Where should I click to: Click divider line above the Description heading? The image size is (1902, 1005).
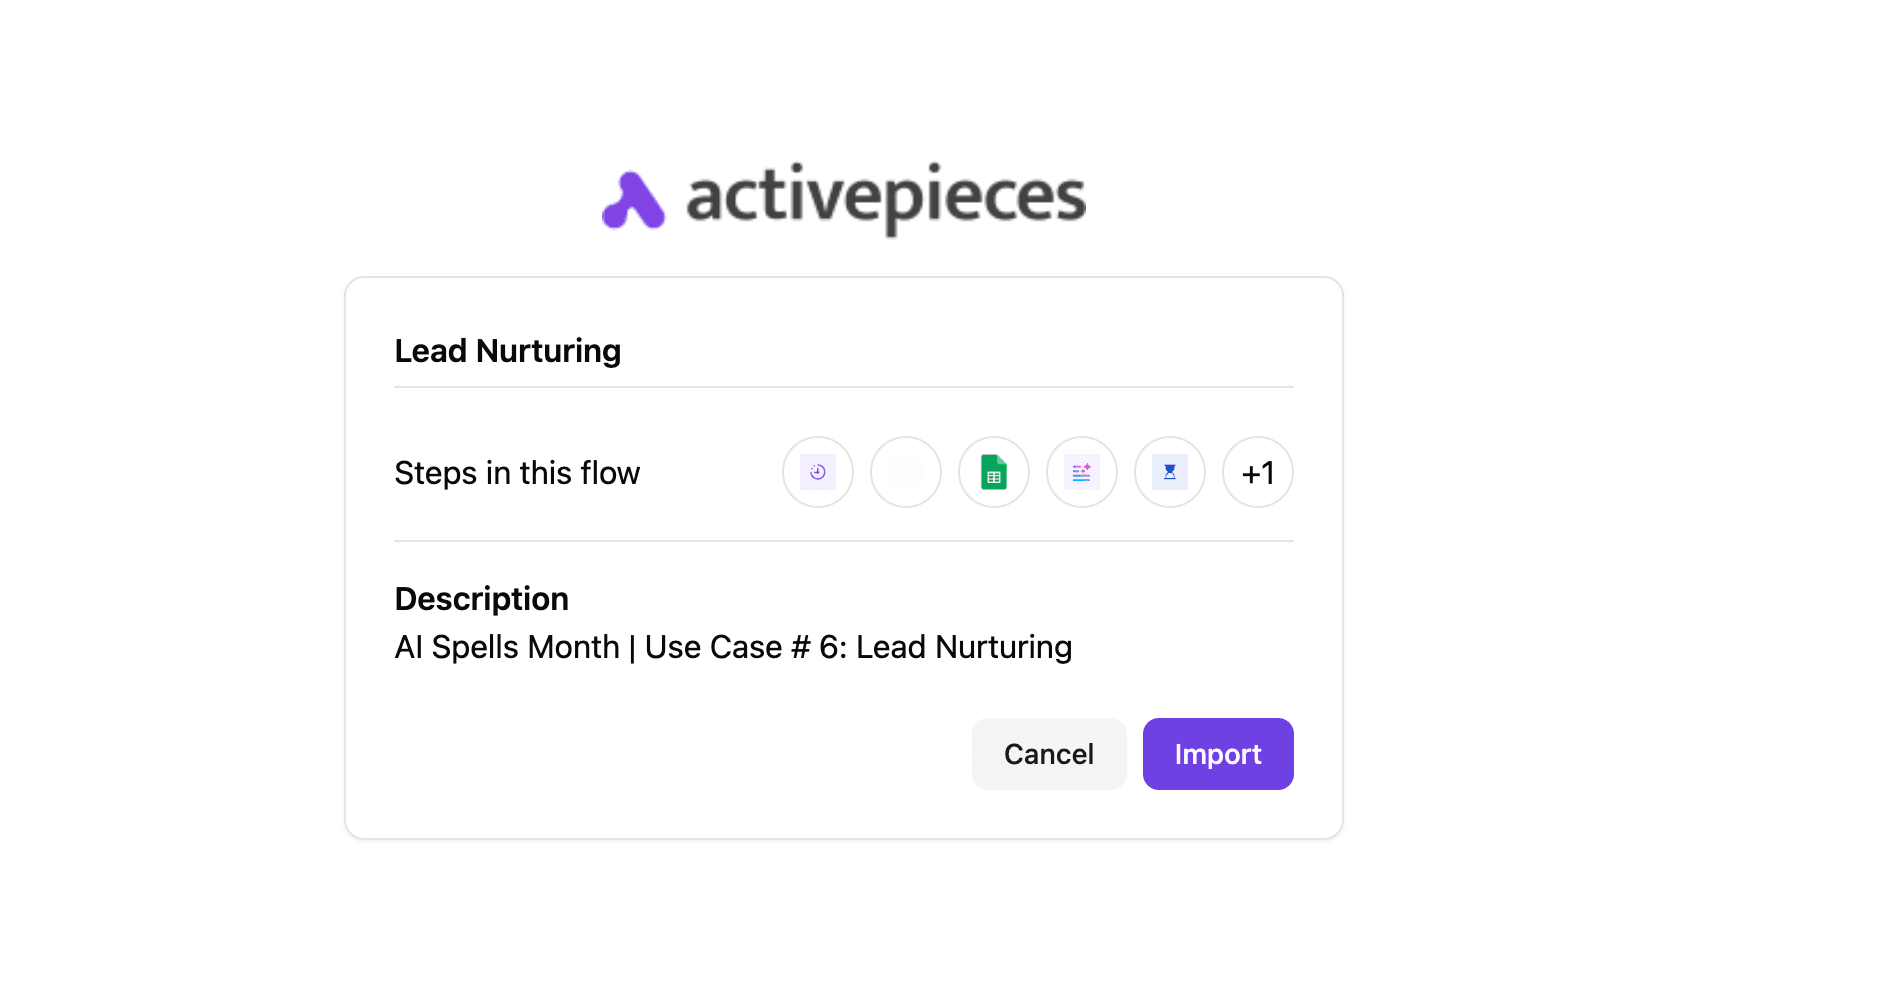(x=843, y=541)
